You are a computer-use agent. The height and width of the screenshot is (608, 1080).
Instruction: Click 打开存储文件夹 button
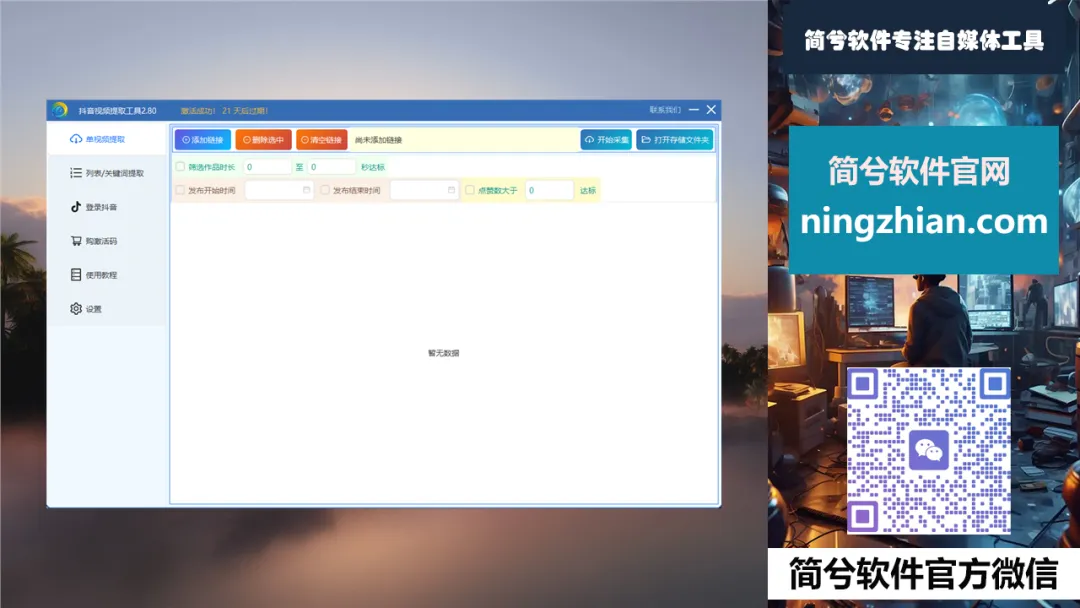pos(674,140)
